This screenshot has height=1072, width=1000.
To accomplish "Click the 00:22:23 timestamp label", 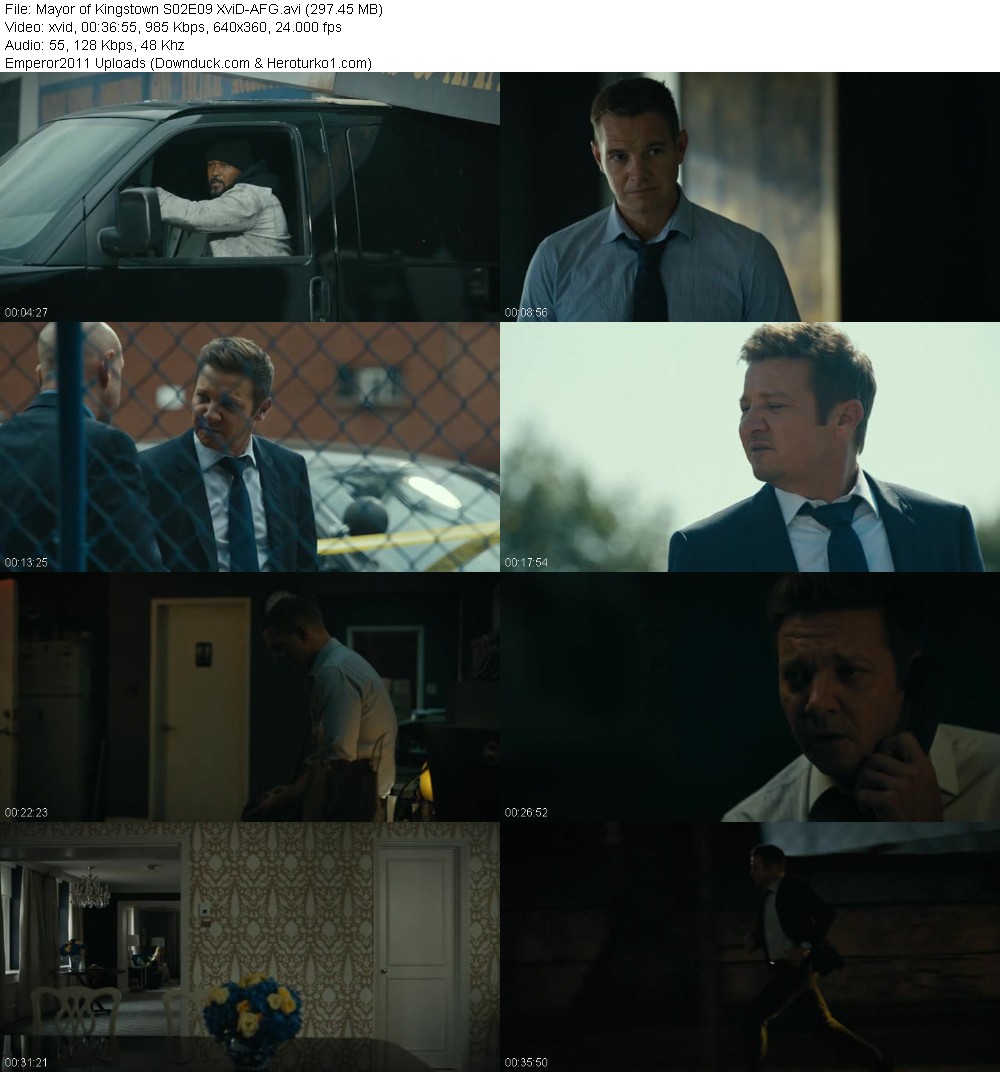I will pyautogui.click(x=26, y=813).
